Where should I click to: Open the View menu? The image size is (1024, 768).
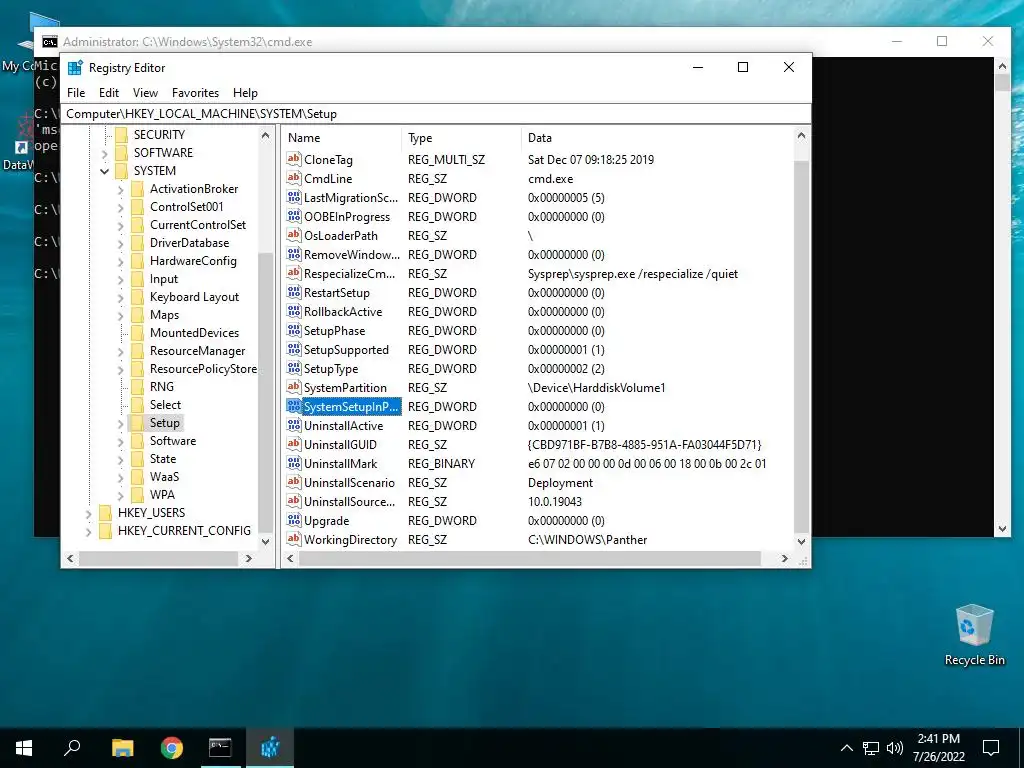(145, 93)
